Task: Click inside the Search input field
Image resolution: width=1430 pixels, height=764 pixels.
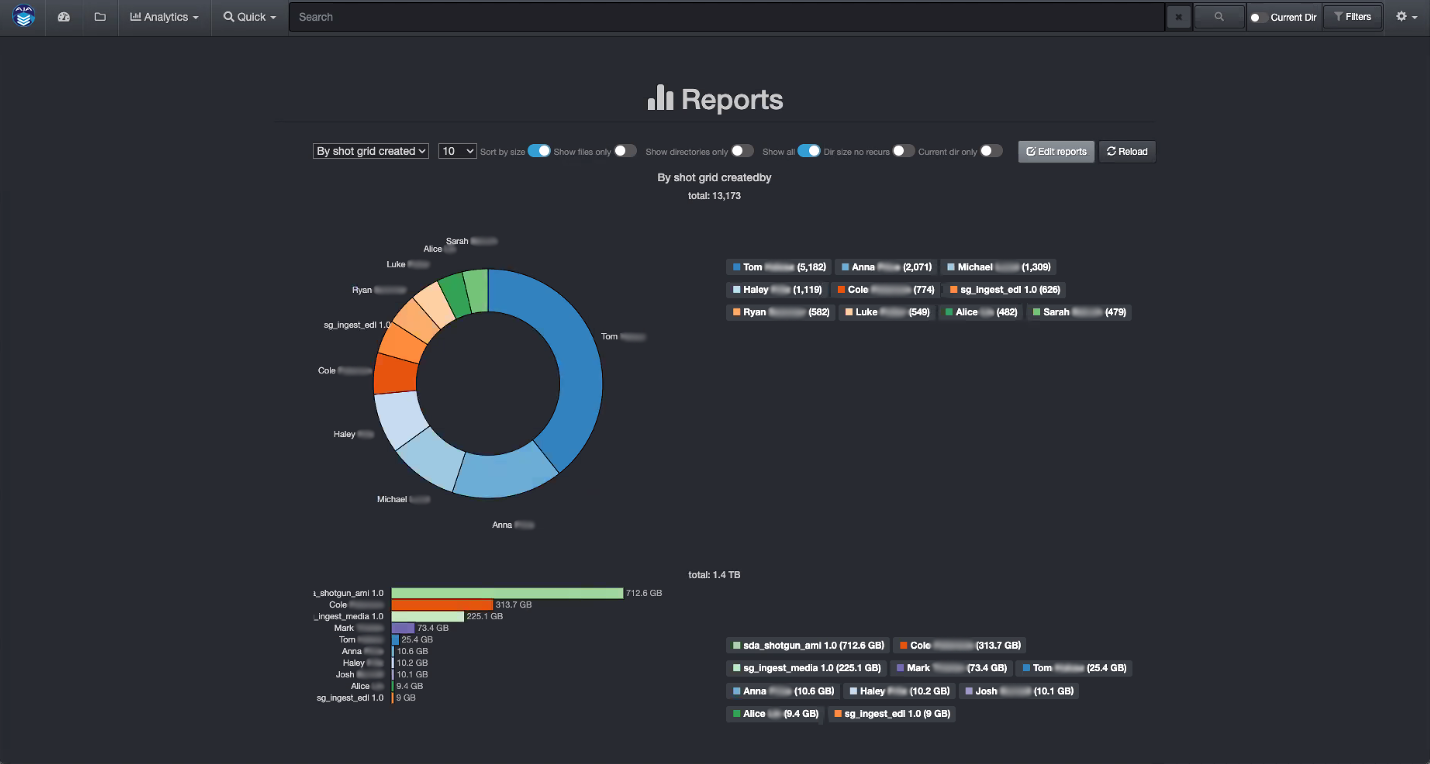Action: click(700, 17)
